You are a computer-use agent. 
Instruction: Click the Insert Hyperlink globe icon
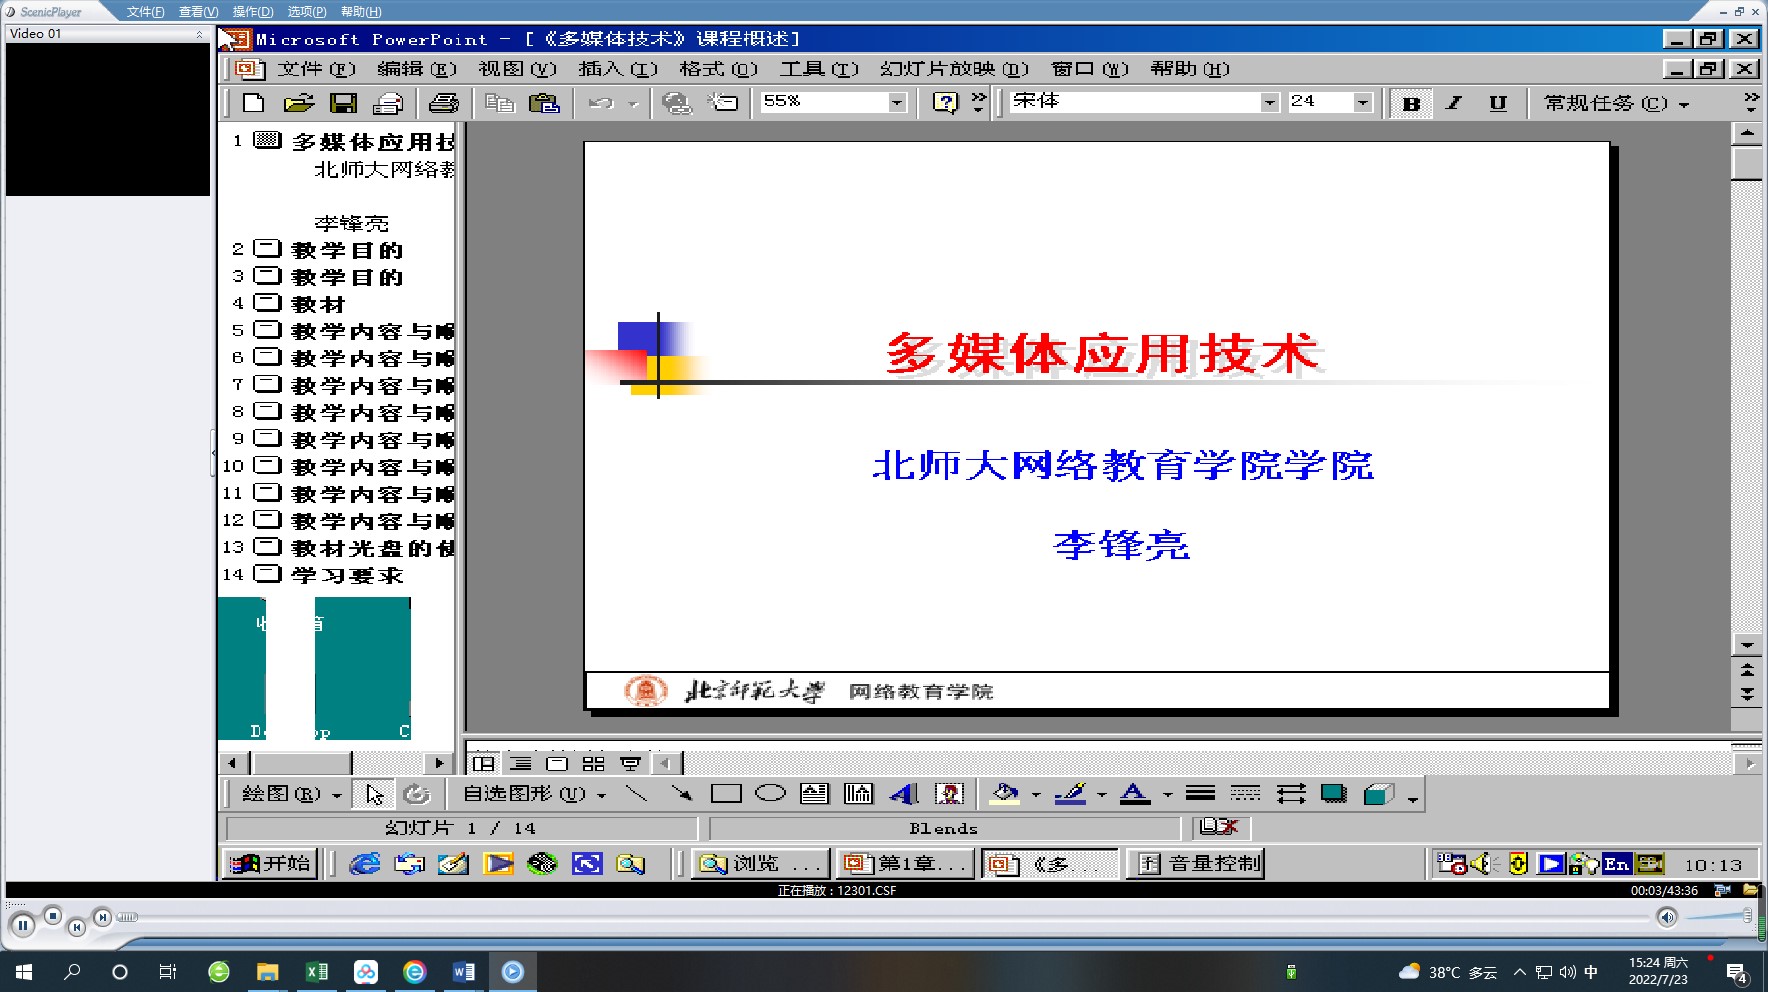tap(677, 103)
